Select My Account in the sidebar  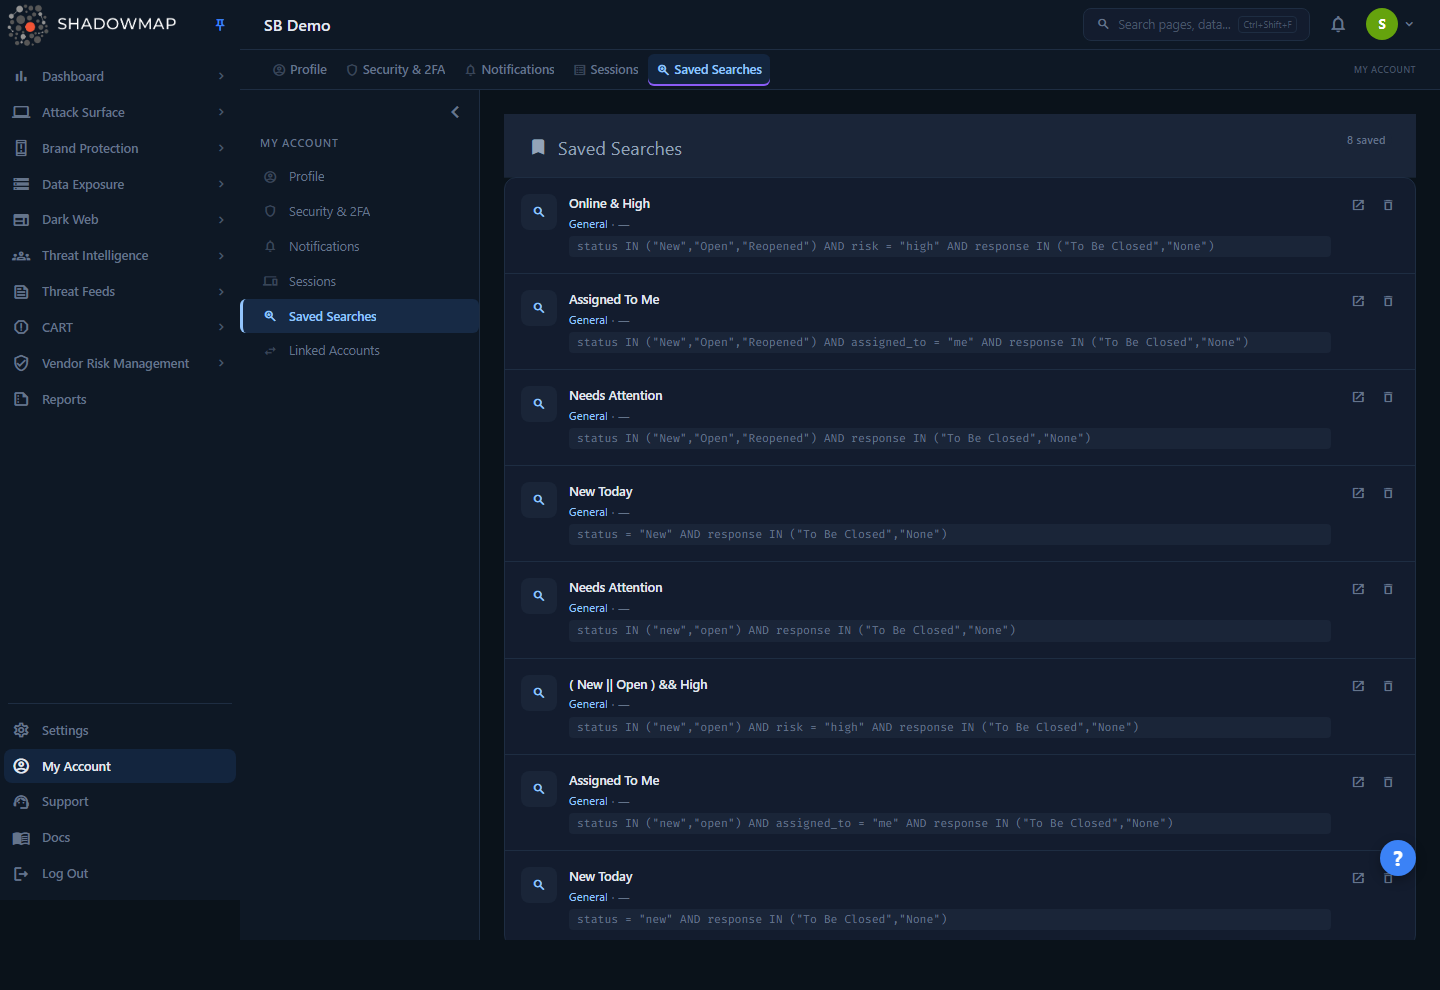click(x=120, y=766)
